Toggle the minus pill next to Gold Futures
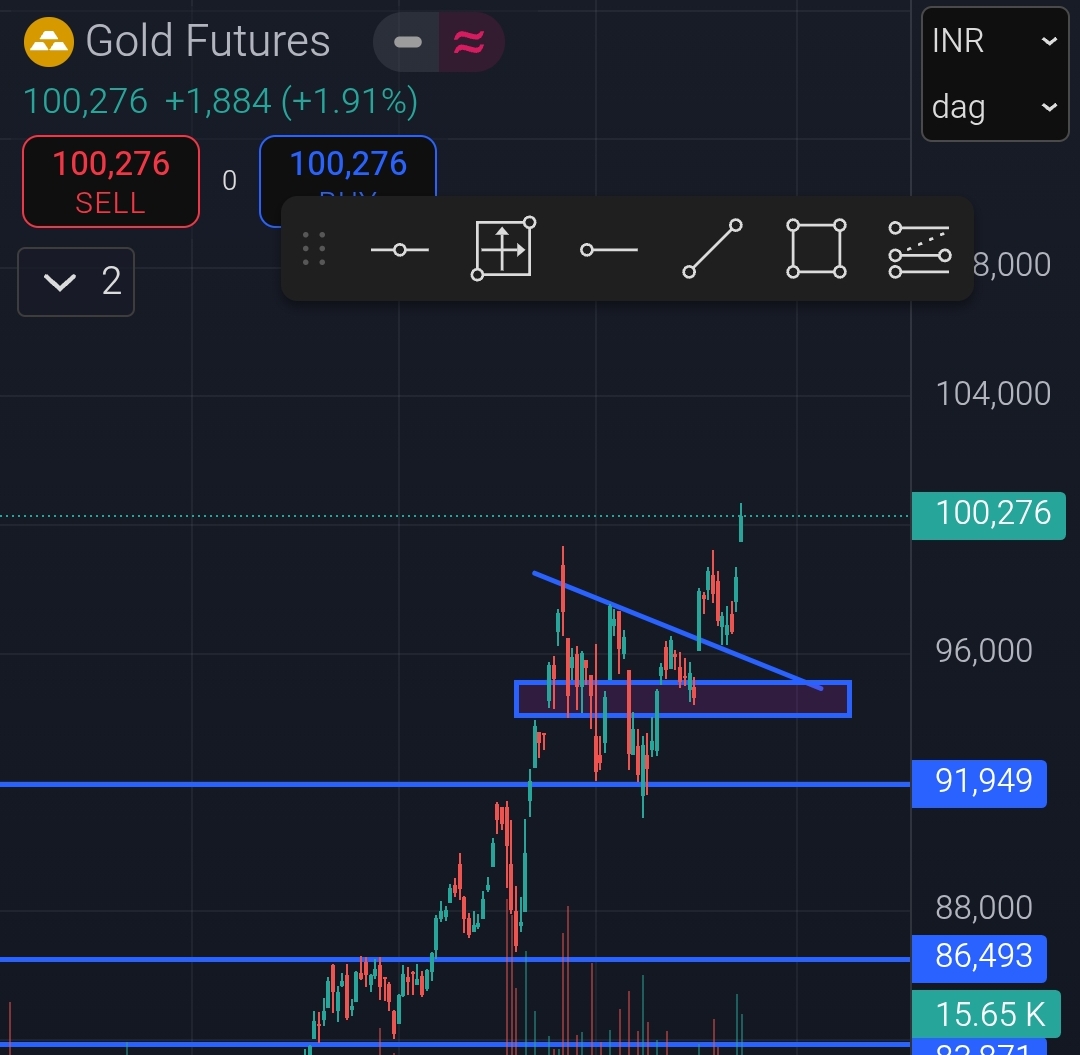Image resolution: width=1080 pixels, height=1055 pixels. click(407, 42)
